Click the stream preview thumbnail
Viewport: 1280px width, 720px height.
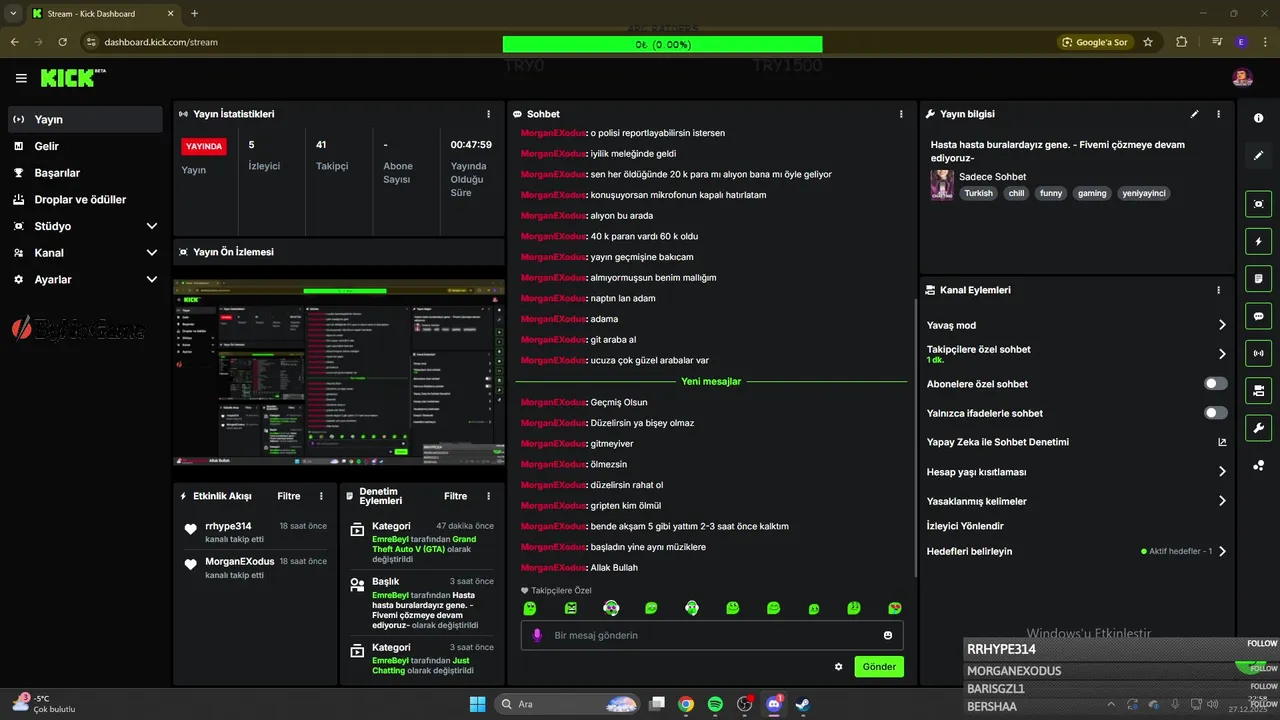pyautogui.click(x=339, y=372)
